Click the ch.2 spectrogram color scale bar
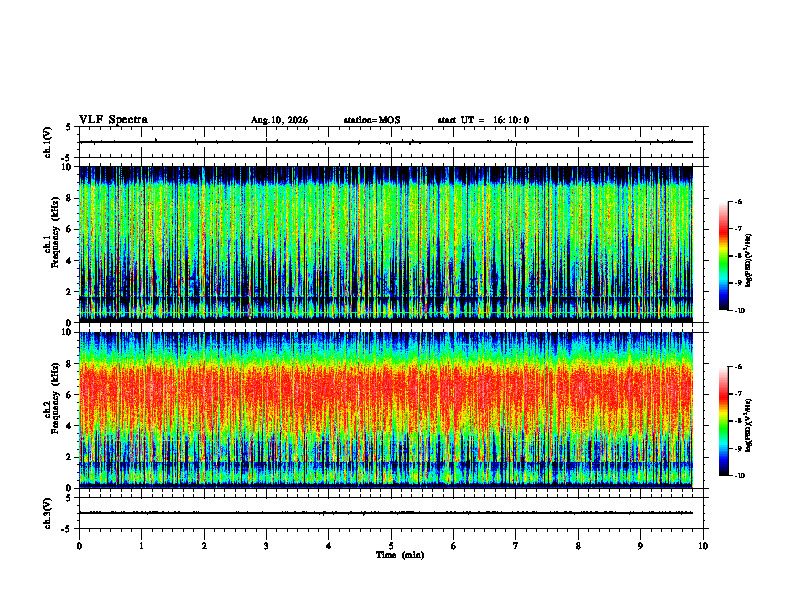This screenshot has height=612, width=792. click(723, 421)
